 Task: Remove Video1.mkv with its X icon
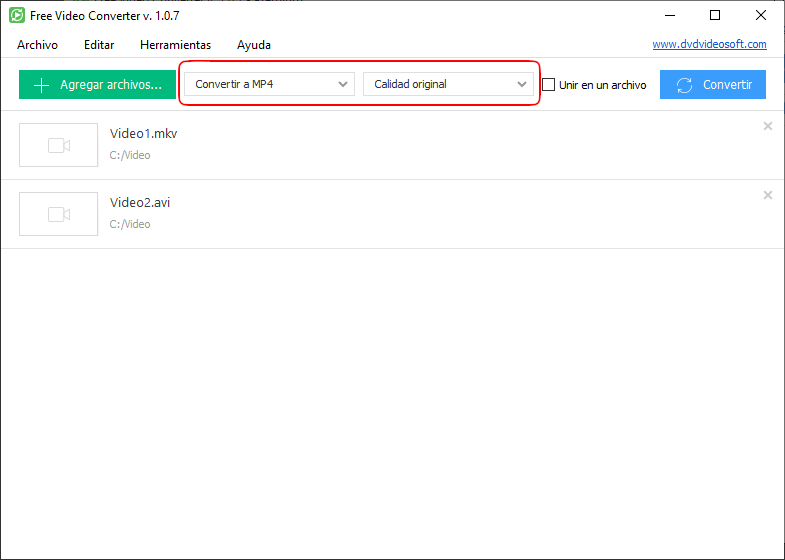click(x=767, y=126)
